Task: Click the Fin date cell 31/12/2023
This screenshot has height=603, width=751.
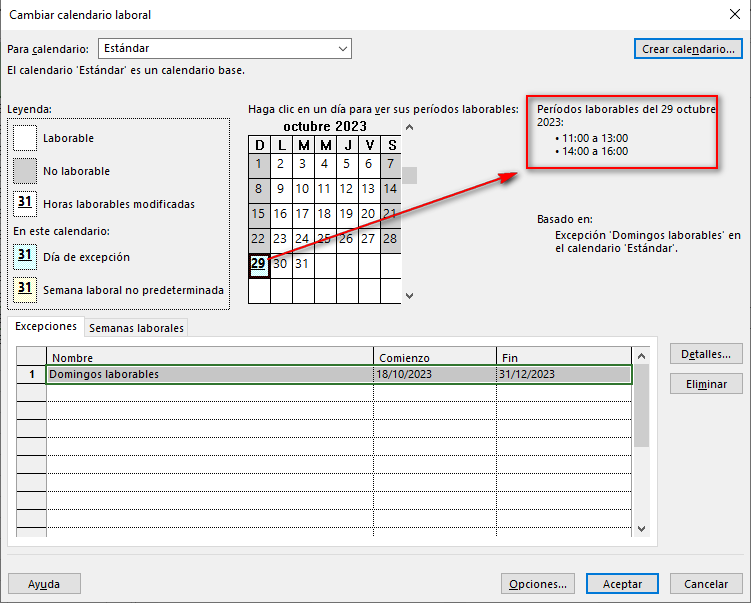Action: (564, 374)
